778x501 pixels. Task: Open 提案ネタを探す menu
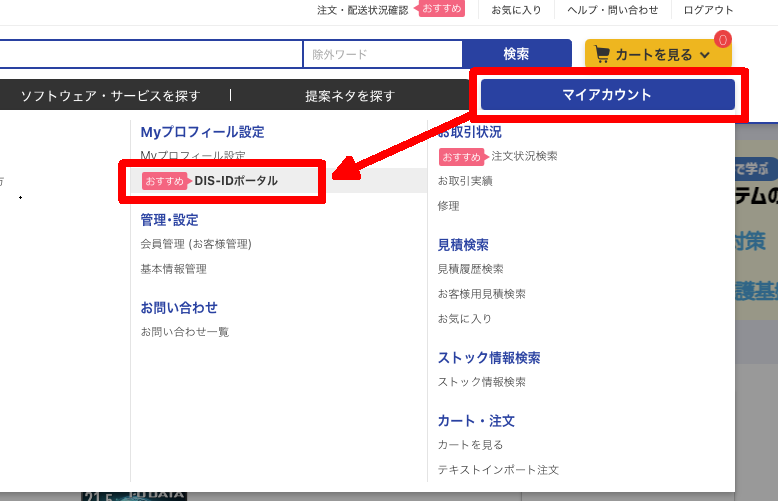[x=350, y=96]
